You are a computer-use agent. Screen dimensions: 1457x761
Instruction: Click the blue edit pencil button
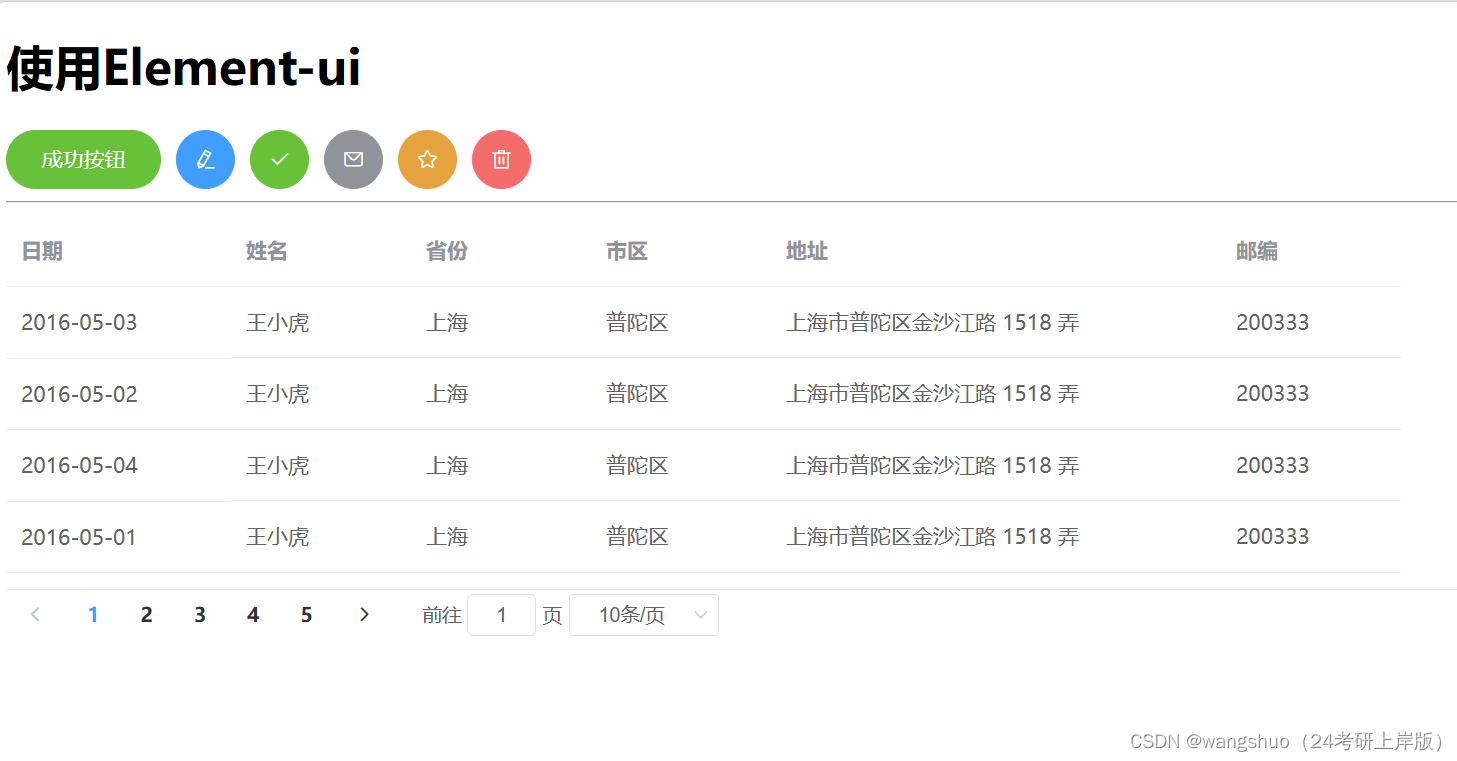click(206, 159)
